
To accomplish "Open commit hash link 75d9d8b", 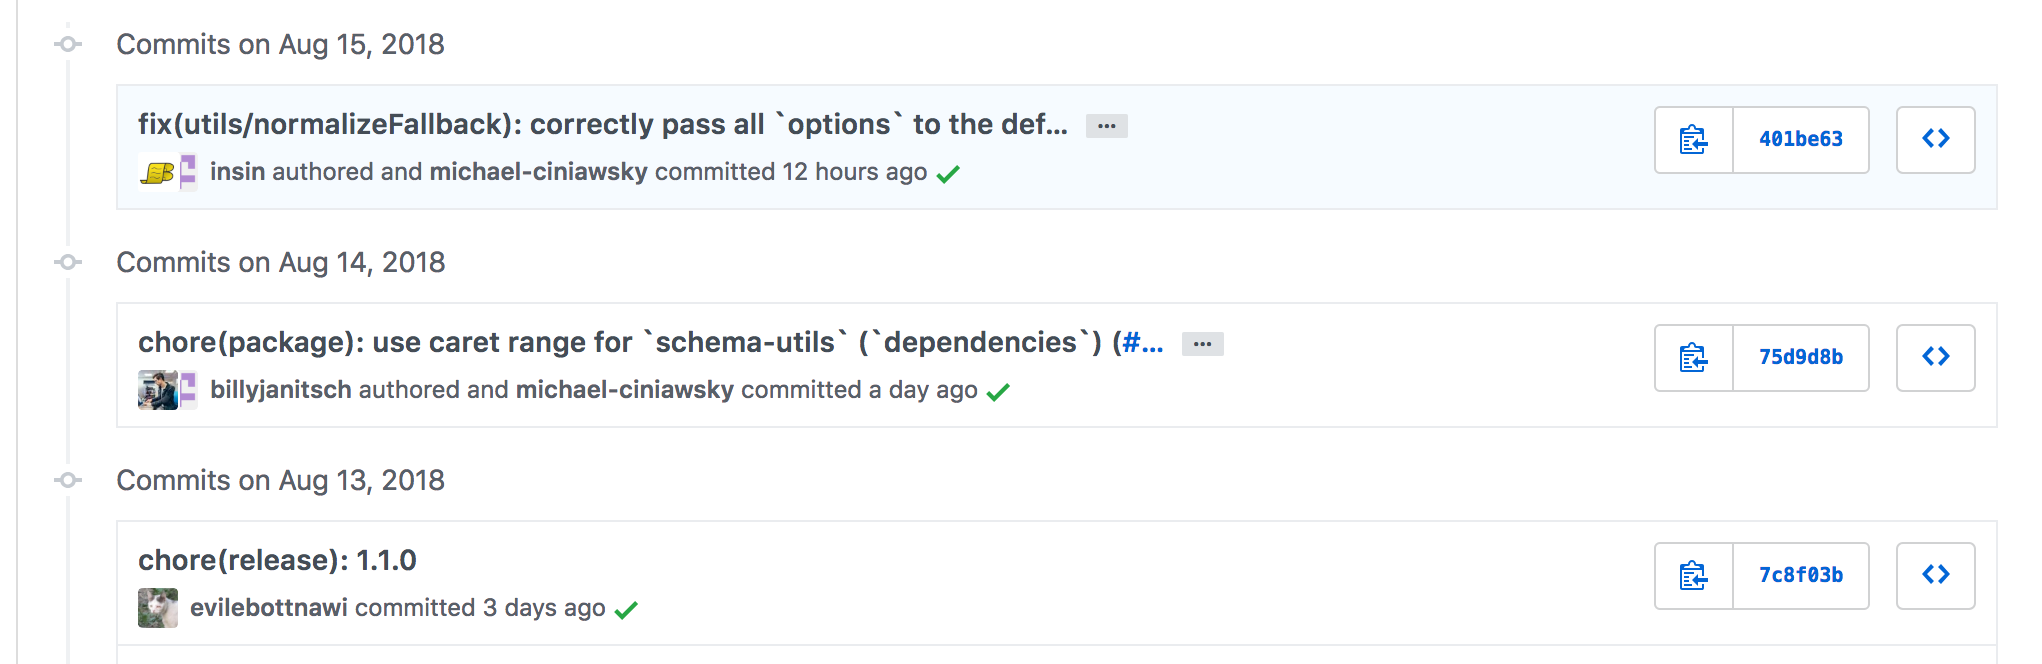I will (1800, 358).
